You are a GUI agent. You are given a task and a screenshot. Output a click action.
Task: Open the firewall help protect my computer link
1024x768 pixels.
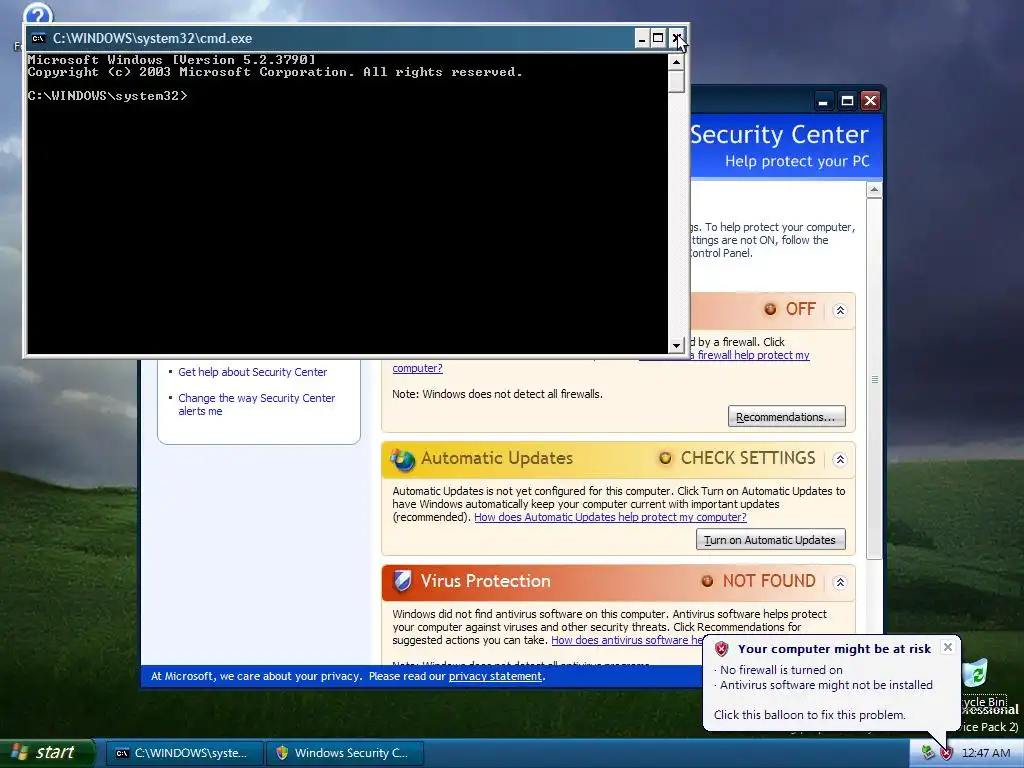[x=750, y=355]
